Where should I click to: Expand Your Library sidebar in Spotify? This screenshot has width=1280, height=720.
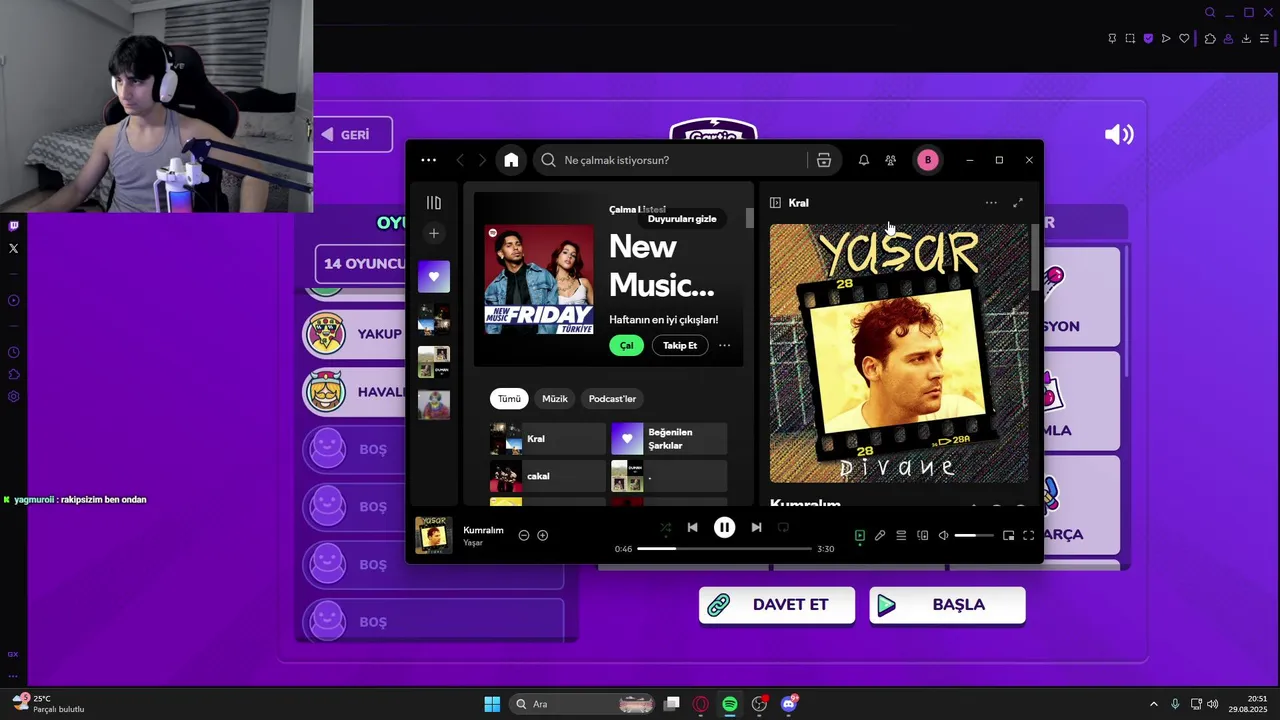pos(434,203)
